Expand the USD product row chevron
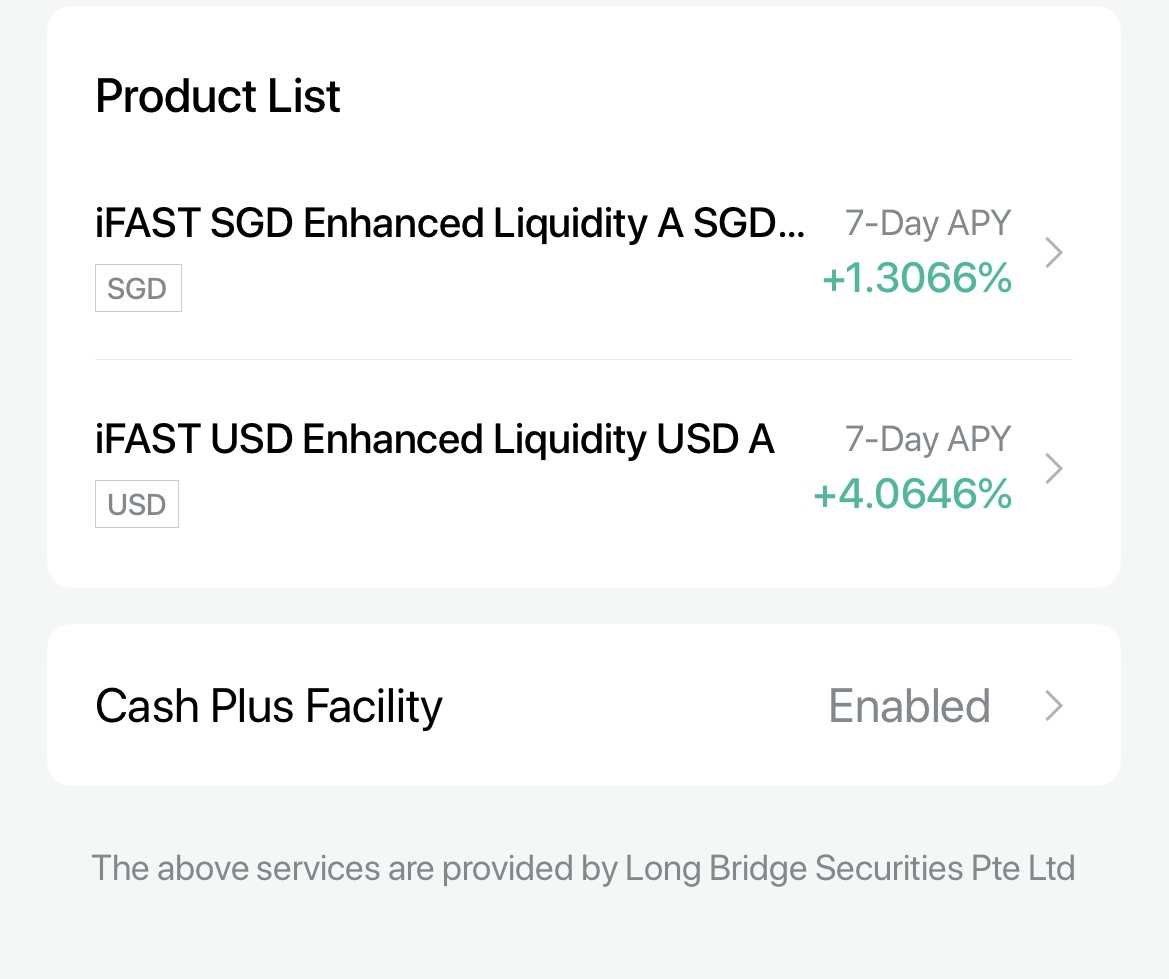This screenshot has height=979, width=1169. (1053, 468)
